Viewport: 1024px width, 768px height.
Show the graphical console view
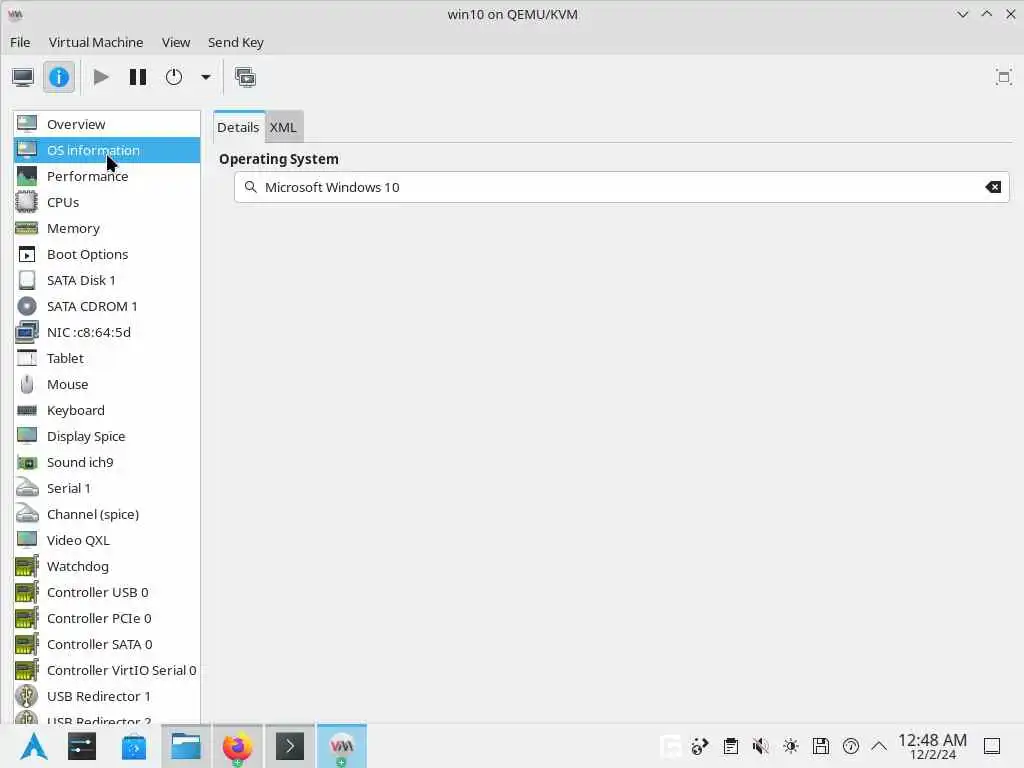(x=23, y=77)
